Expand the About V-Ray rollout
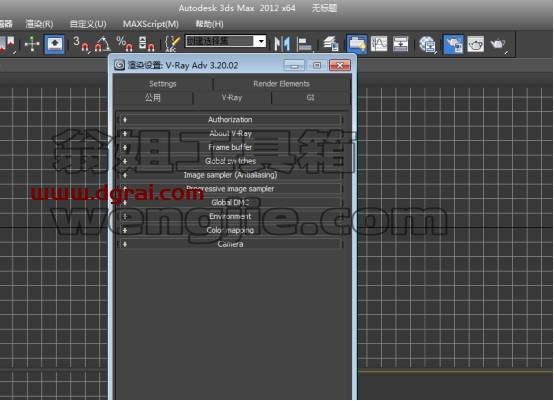 click(230, 133)
